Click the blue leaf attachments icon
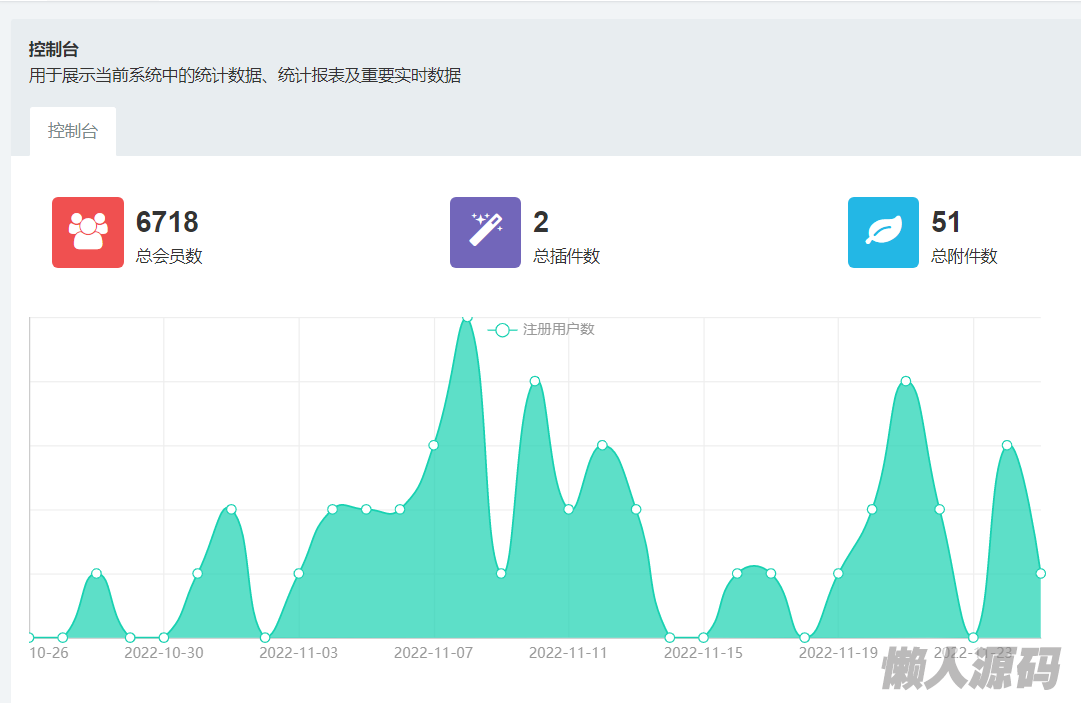The height and width of the screenshot is (703, 1081). pyautogui.click(x=883, y=232)
